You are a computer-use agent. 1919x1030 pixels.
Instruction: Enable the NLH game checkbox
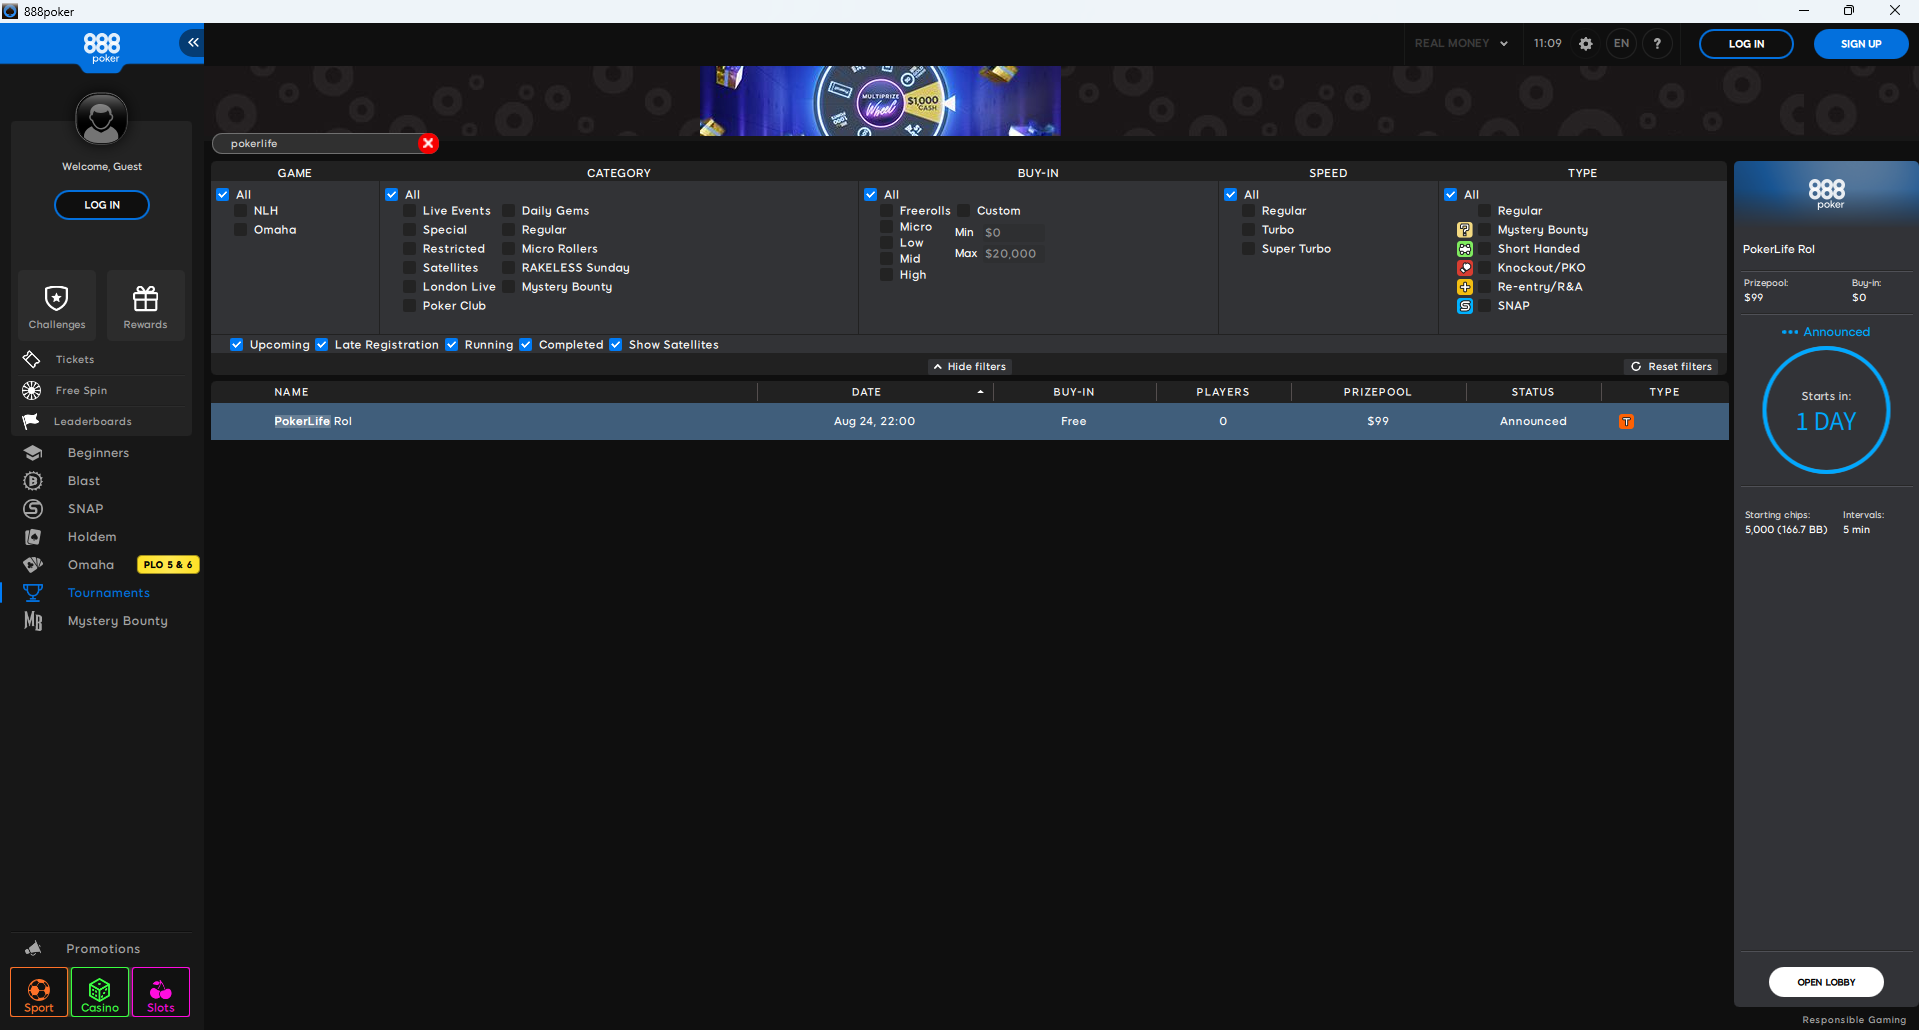(241, 211)
